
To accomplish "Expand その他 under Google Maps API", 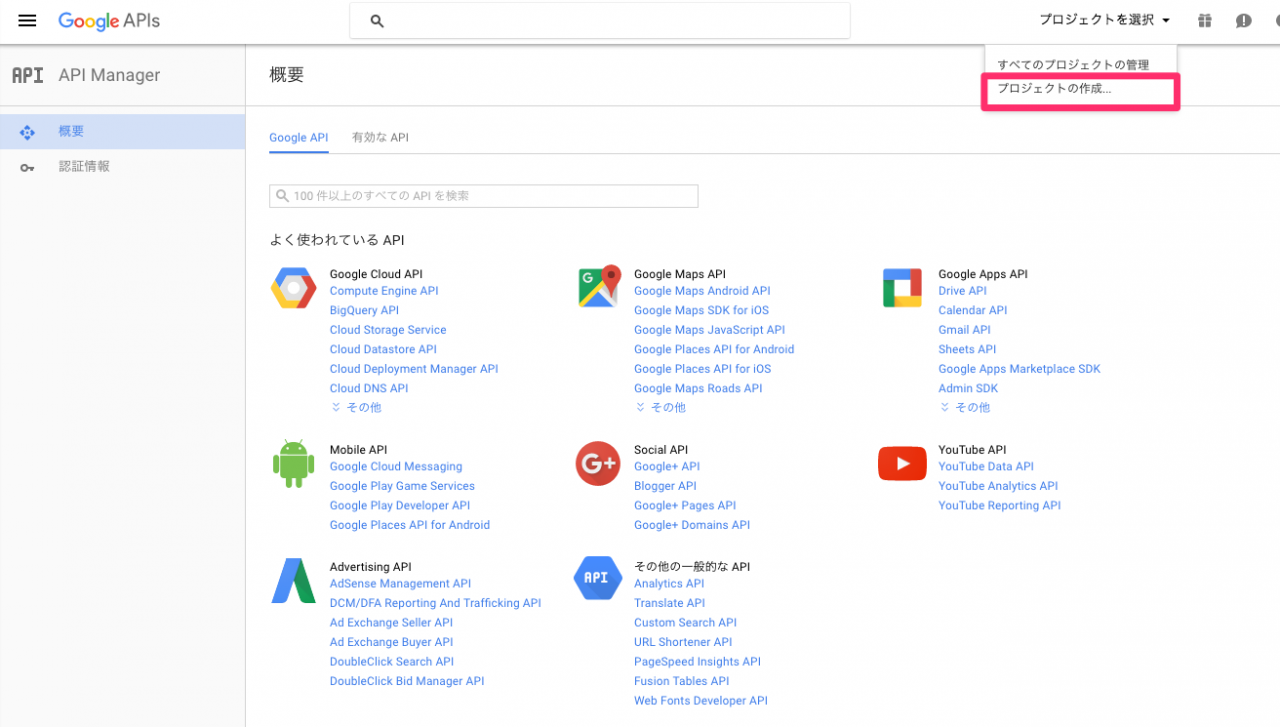I will coord(660,407).
